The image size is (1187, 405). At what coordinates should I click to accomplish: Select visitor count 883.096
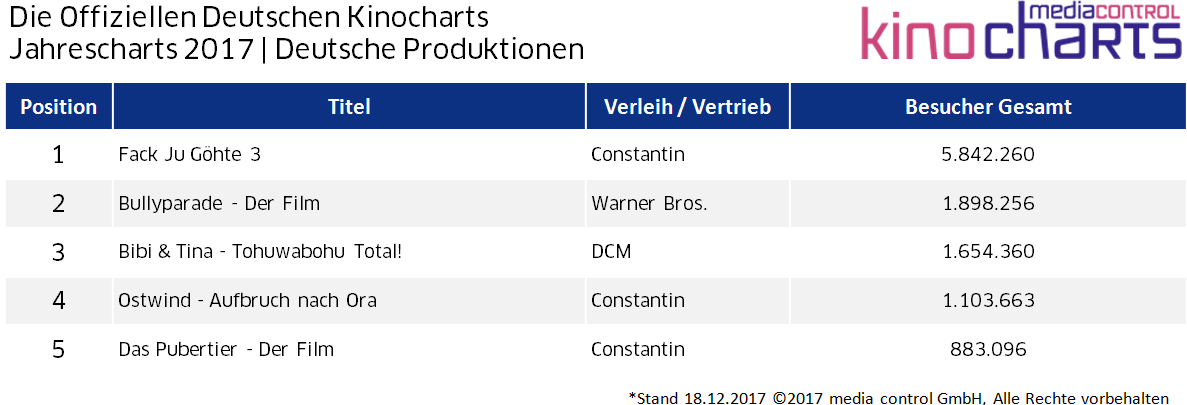[x=988, y=349]
